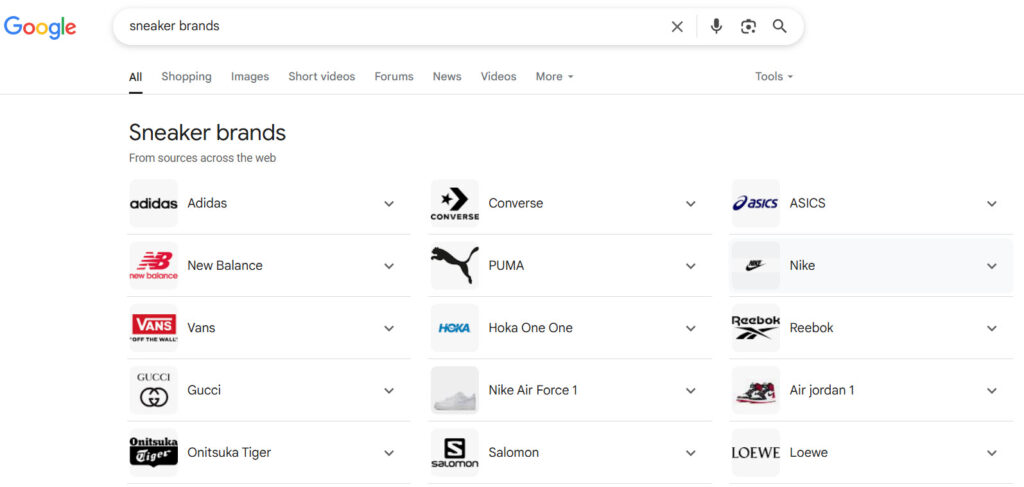This screenshot has width=1024, height=487.
Task: Open the Short videos tab
Action: click(x=321, y=76)
